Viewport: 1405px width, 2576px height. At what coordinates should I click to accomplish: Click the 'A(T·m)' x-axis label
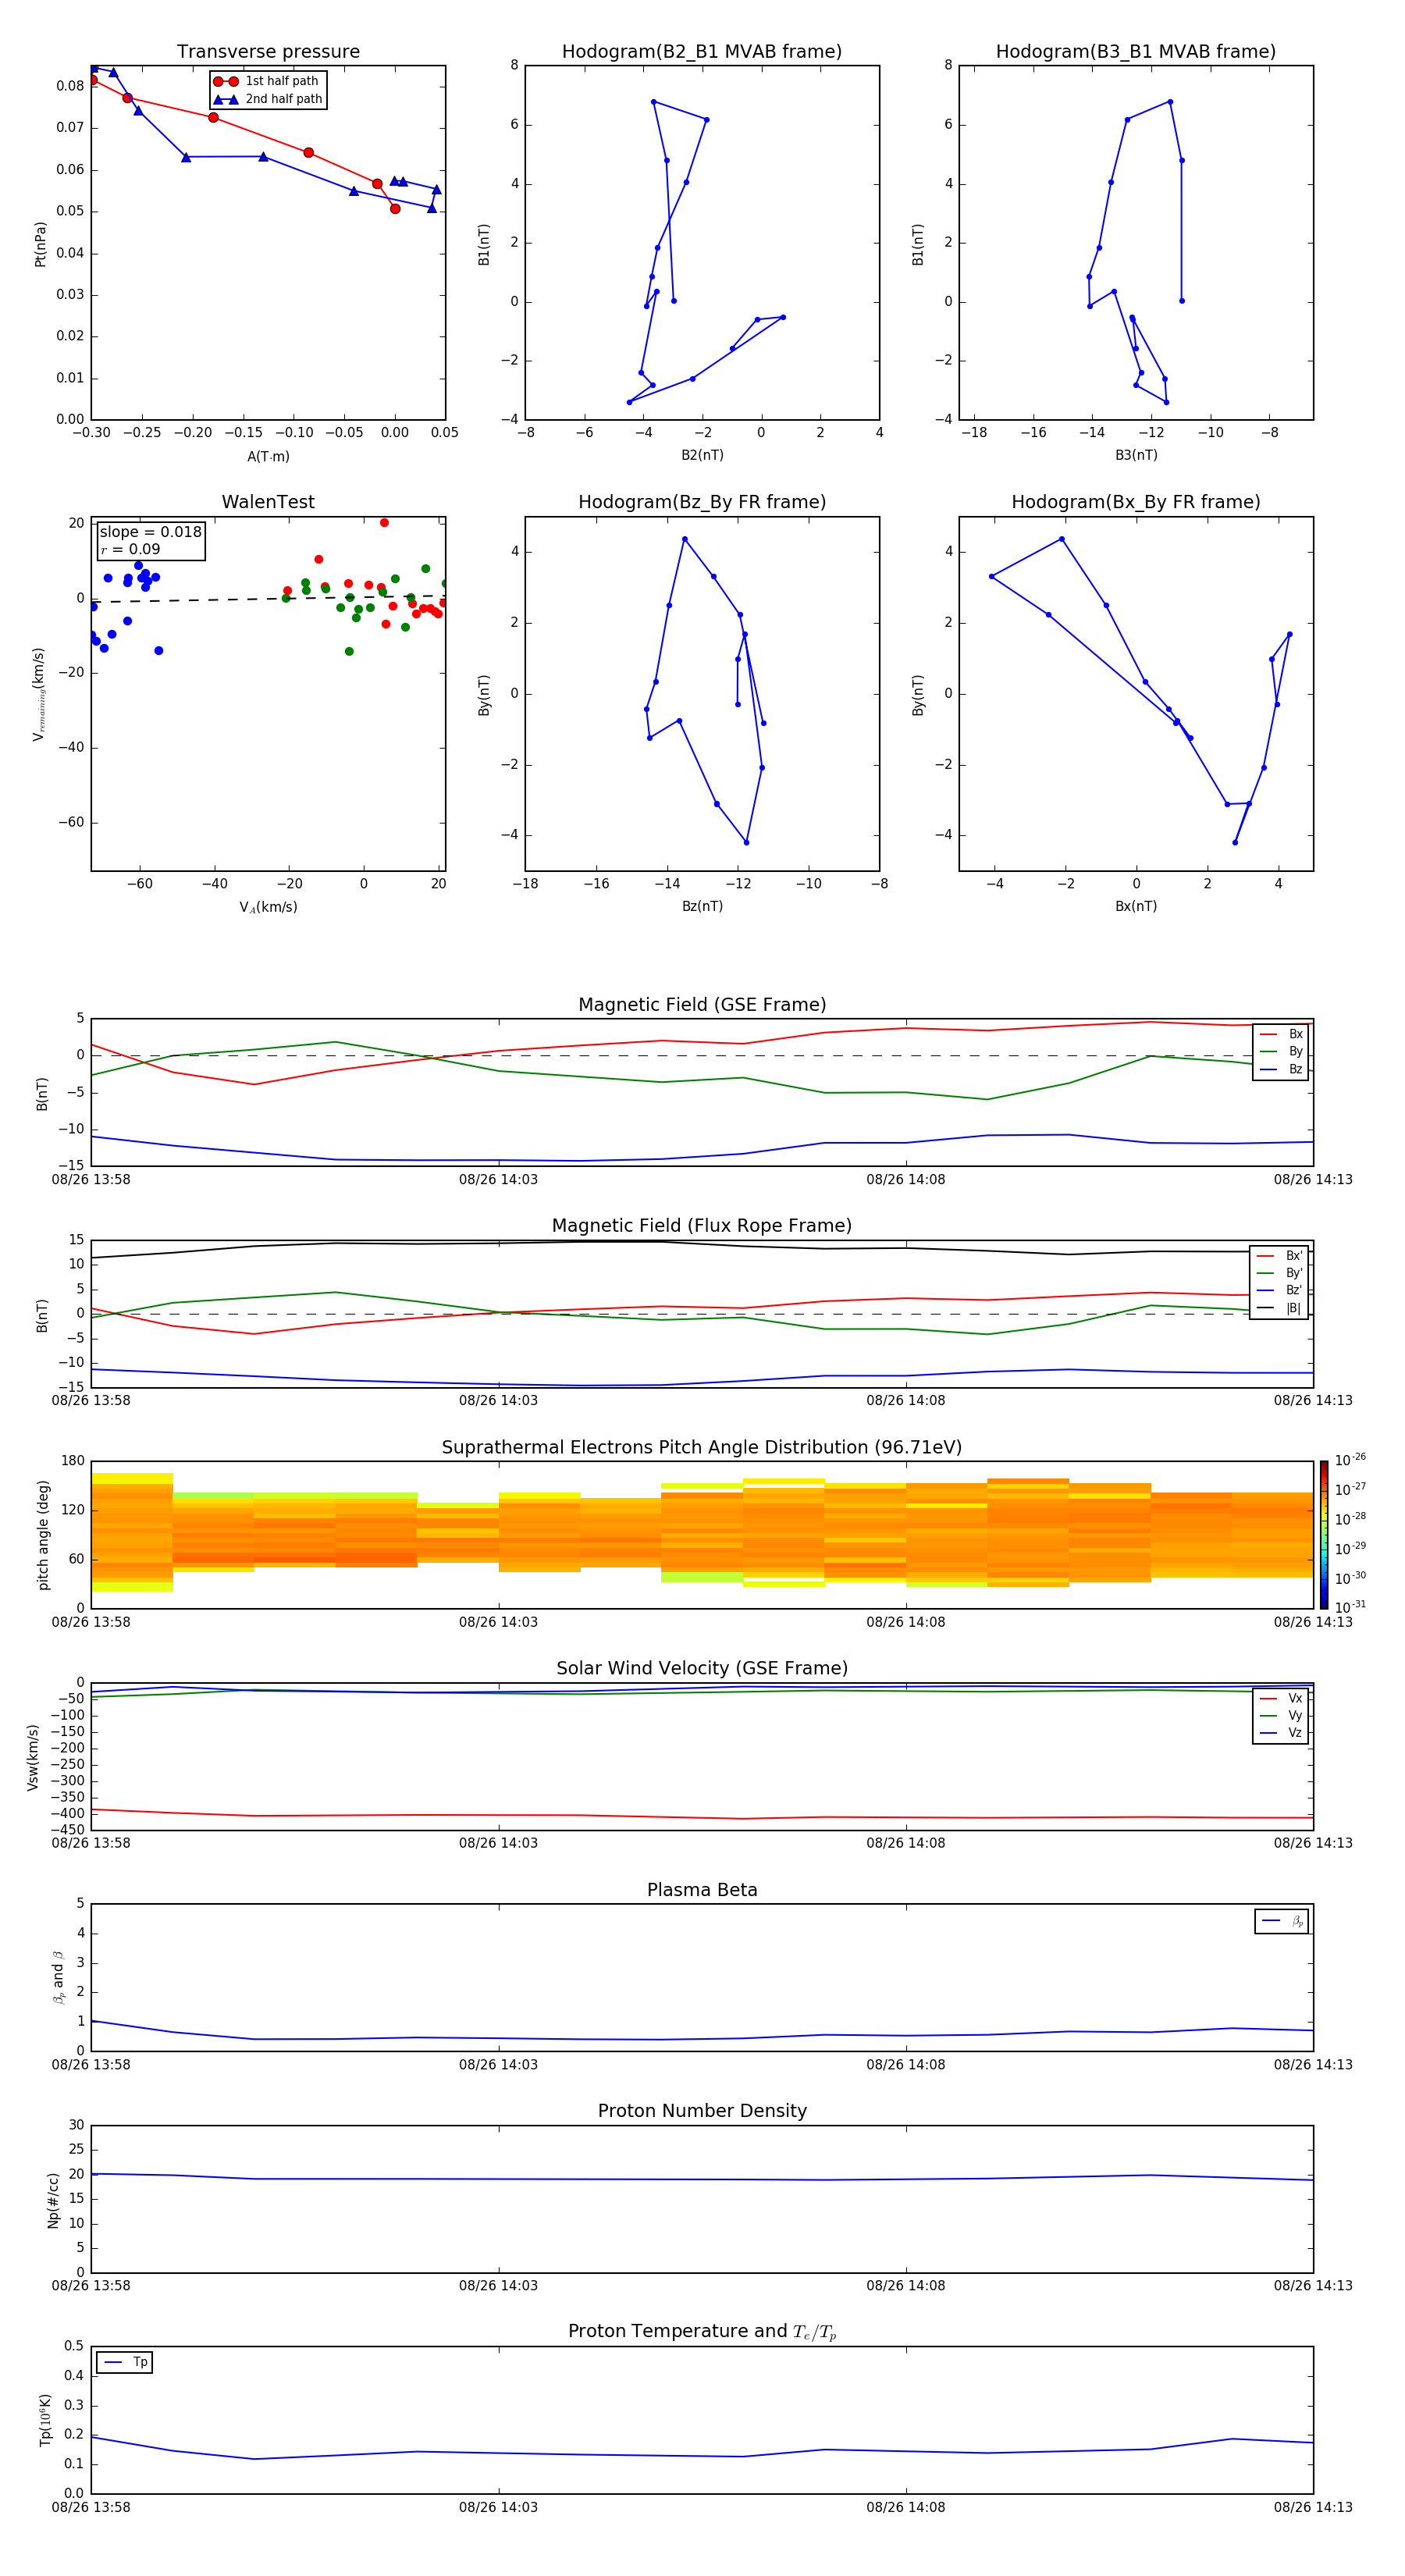(x=268, y=456)
